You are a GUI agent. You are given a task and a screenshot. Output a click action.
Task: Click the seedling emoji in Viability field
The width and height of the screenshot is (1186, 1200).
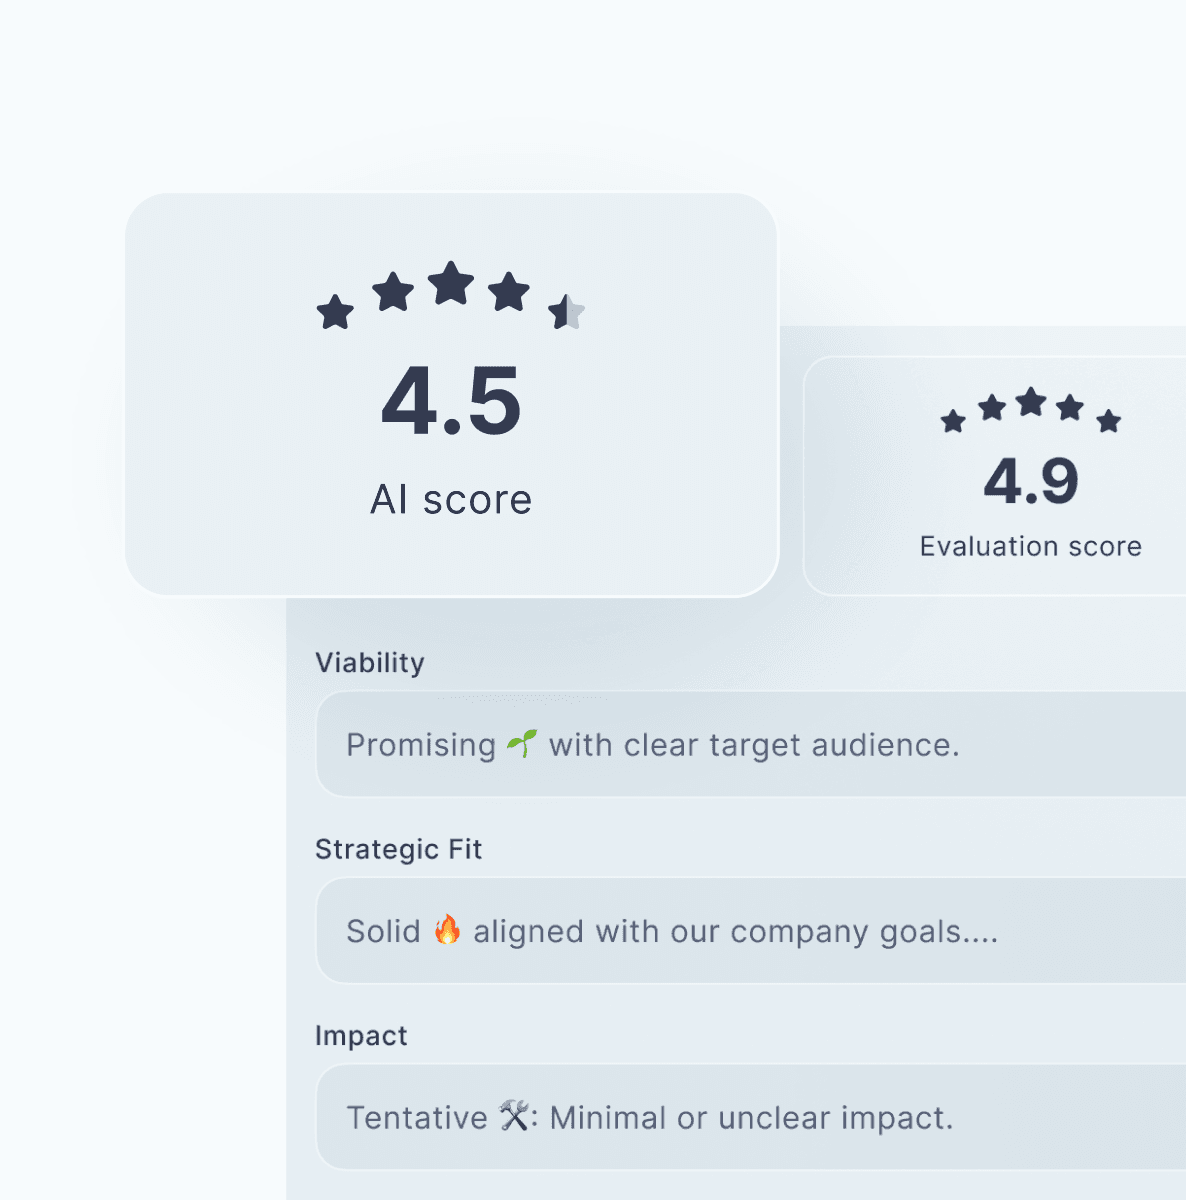pos(522,743)
